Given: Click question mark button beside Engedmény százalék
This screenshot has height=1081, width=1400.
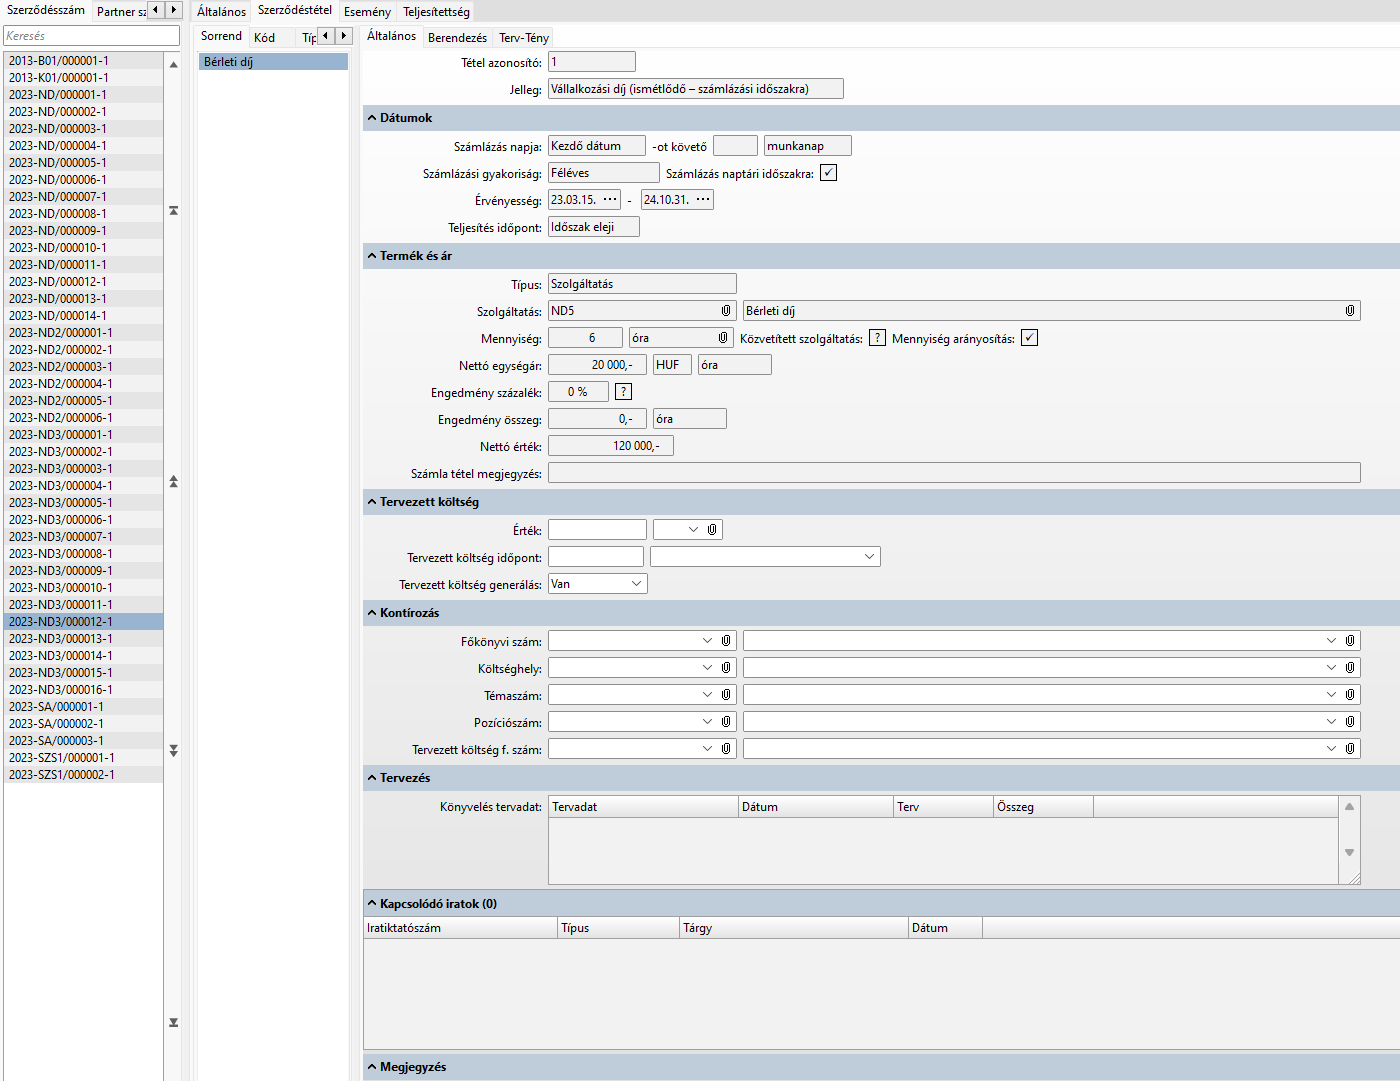Looking at the screenshot, I should pyautogui.click(x=623, y=392).
